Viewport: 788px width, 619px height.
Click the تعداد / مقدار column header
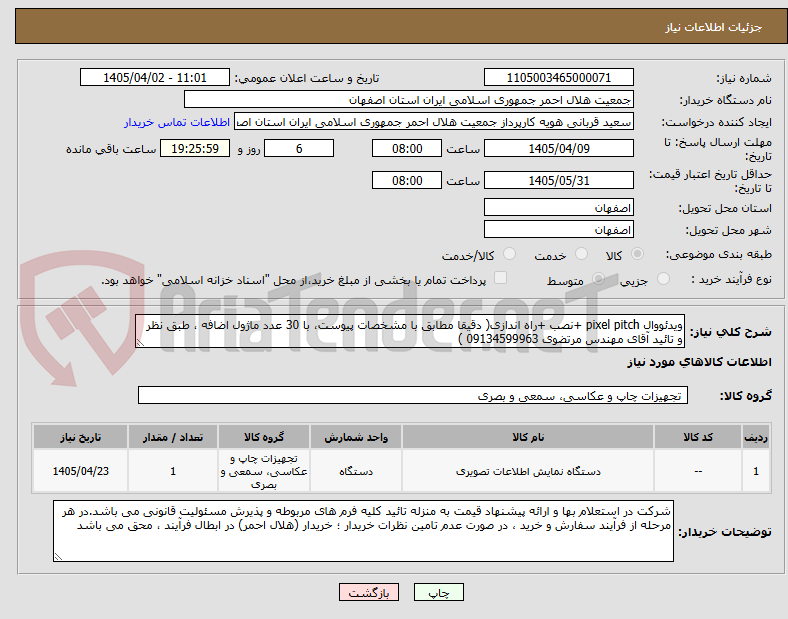coord(173,437)
